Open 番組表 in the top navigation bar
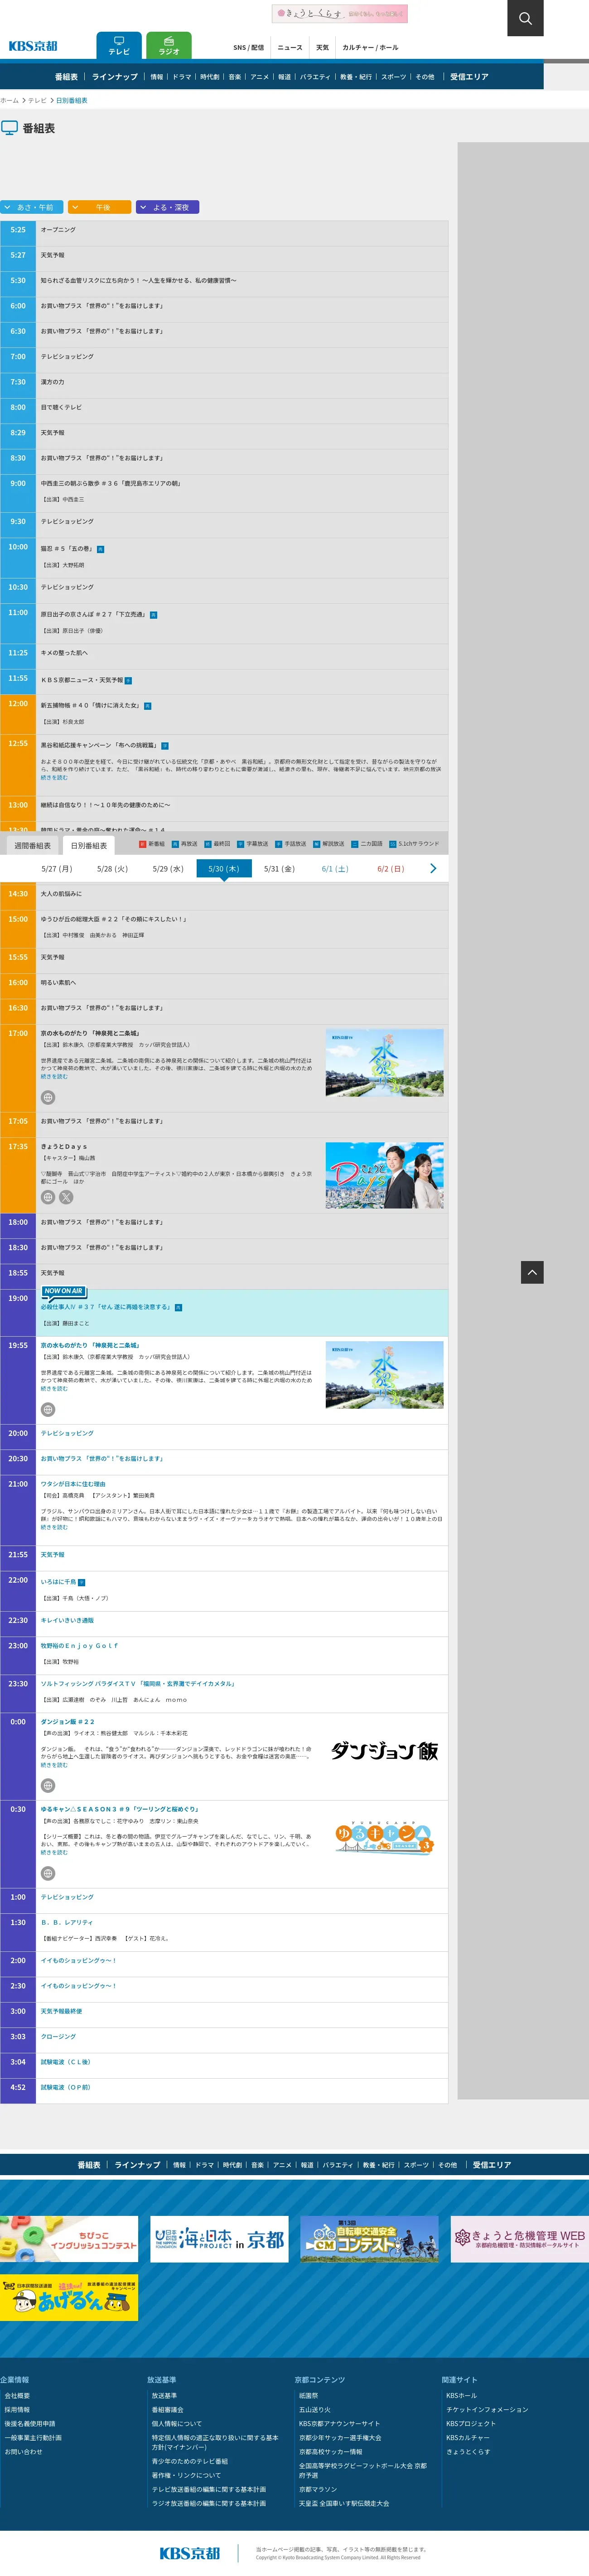 pos(66,77)
